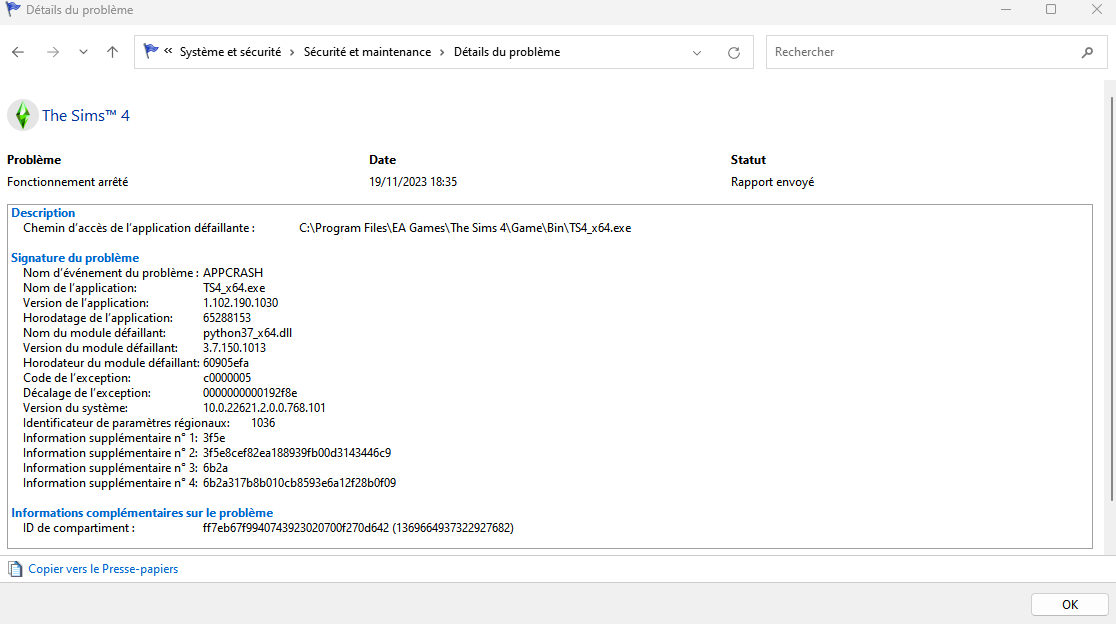The height and width of the screenshot is (624, 1116).
Task: Click the exception code c0000005
Action: 227,378
